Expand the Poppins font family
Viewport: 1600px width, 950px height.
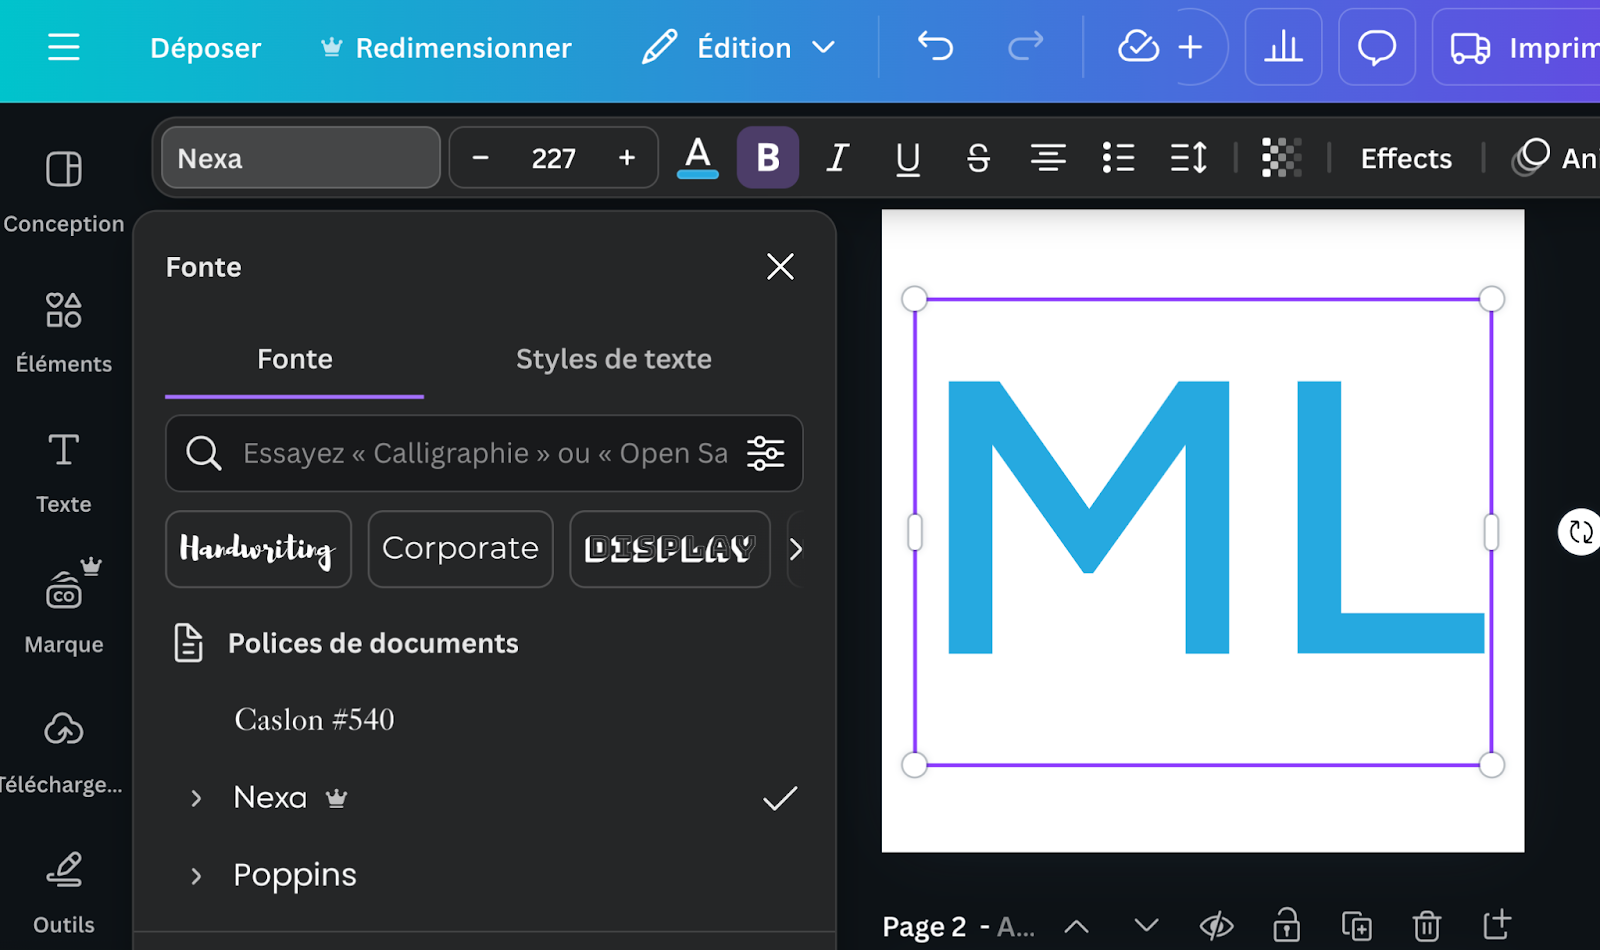tap(196, 875)
